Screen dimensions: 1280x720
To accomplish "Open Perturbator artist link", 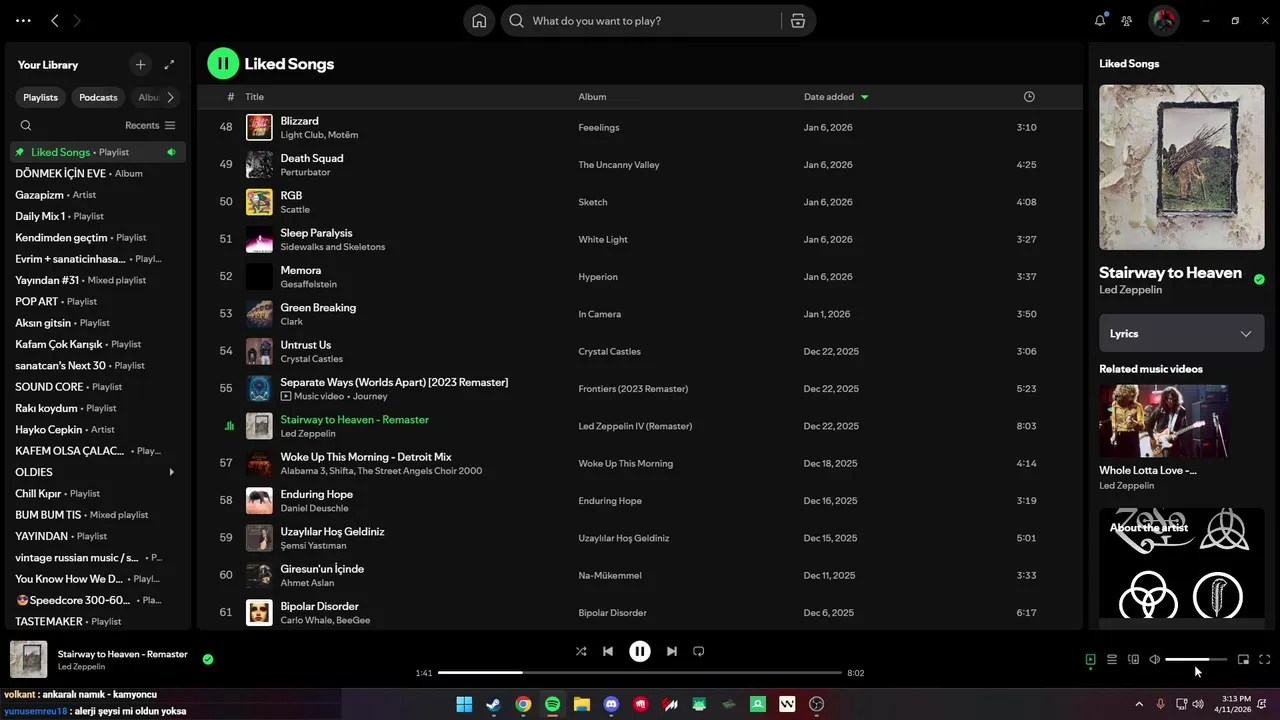I will point(305,172).
